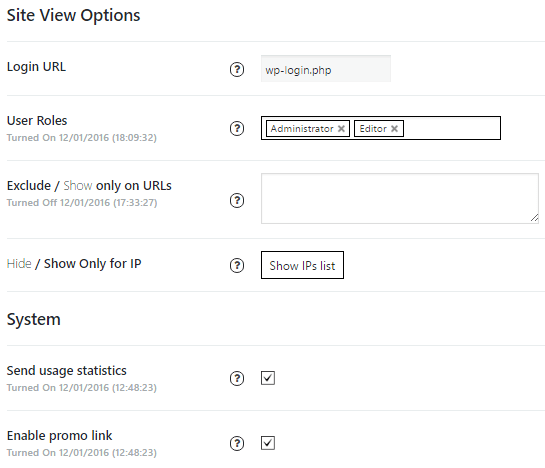Select the Administrator role tag
Viewport: 545px width, 468px height.
tap(302, 129)
